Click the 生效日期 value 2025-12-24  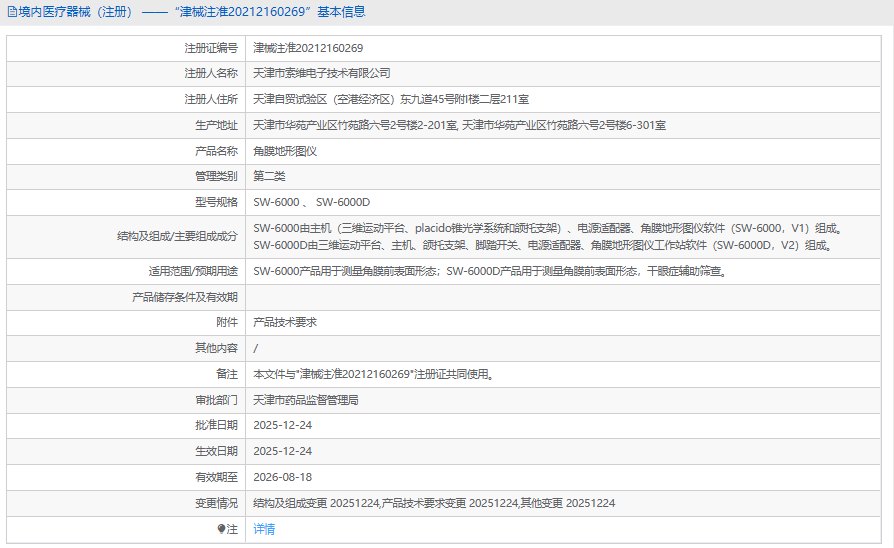(x=282, y=451)
